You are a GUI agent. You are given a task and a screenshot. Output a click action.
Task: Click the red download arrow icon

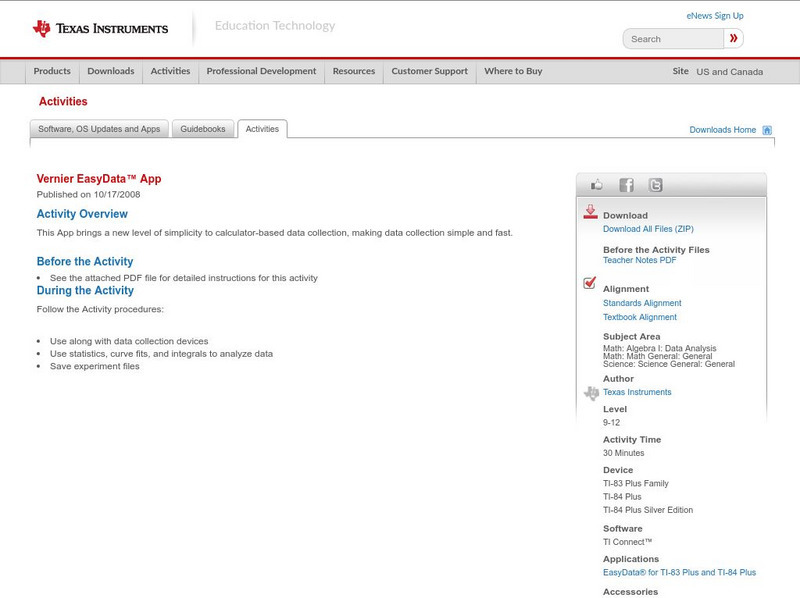pyautogui.click(x=588, y=212)
